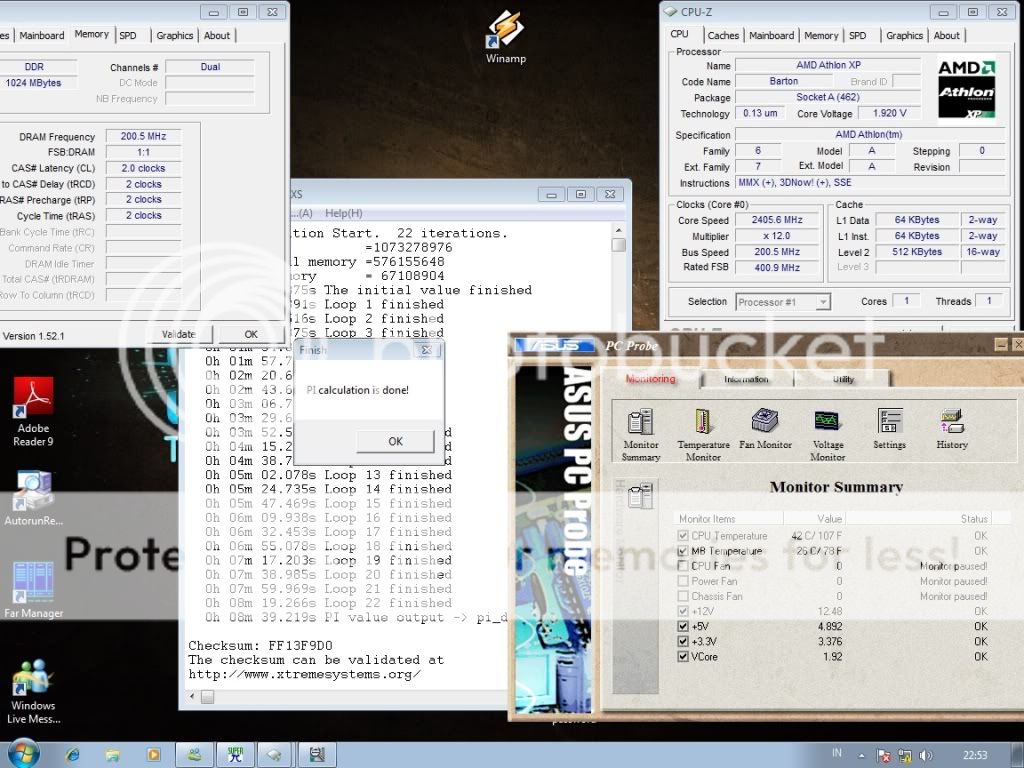Open the Settings icon in PC Probe
Viewport: 1024px width, 768px height.
(889, 428)
